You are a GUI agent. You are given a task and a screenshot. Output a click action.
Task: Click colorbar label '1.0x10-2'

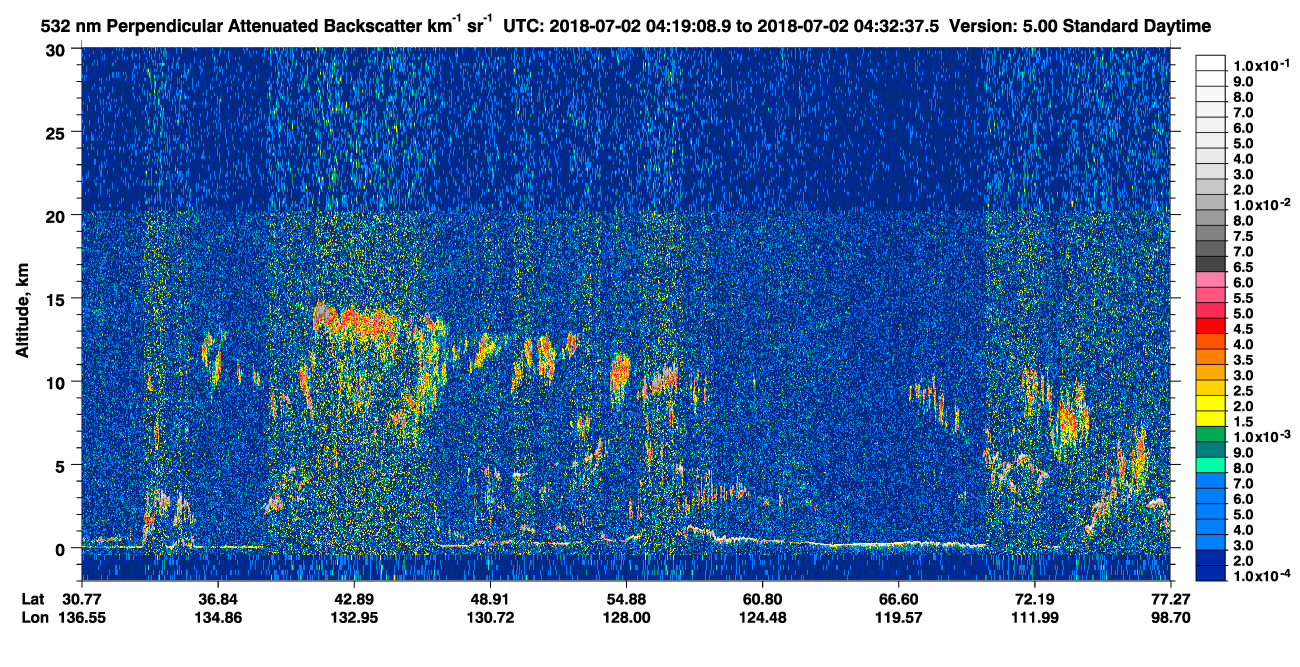pos(1261,205)
